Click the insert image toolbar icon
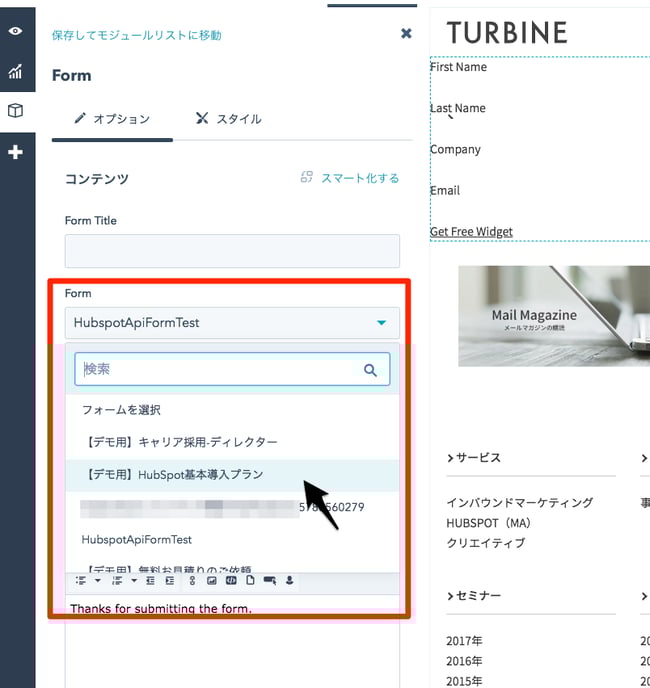This screenshot has width=650, height=688. click(212, 580)
